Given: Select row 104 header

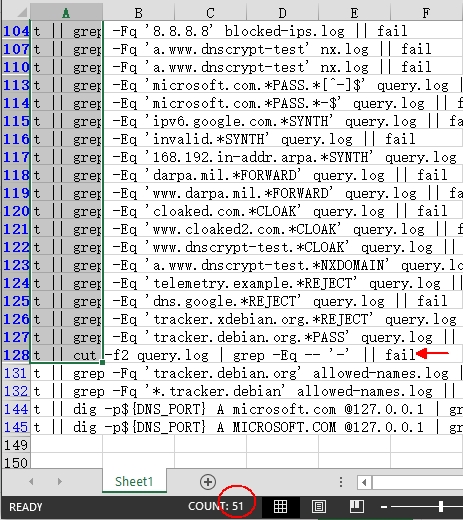Looking at the screenshot, I should (16, 31).
